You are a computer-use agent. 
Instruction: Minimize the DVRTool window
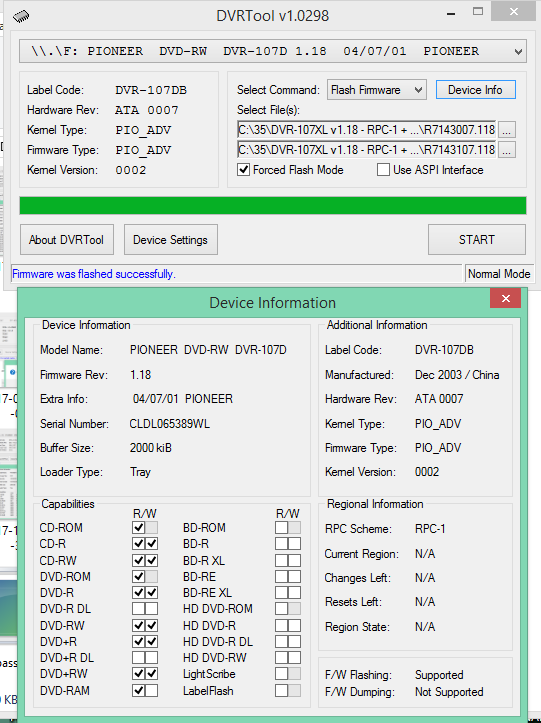coord(451,14)
